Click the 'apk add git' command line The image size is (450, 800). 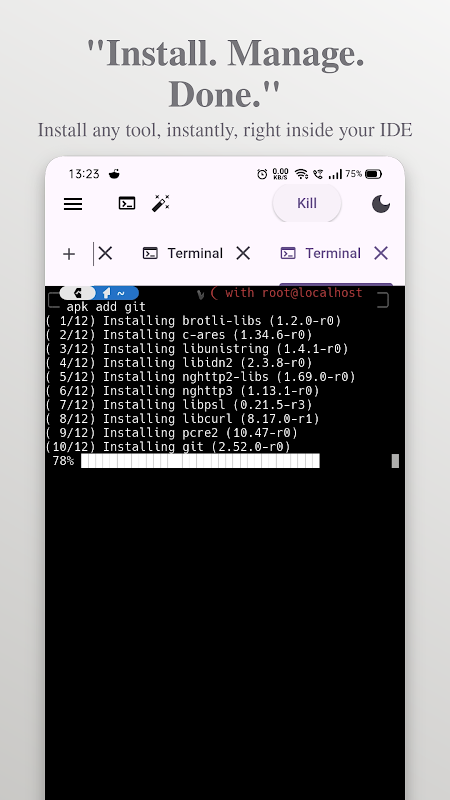pyautogui.click(x=106, y=307)
